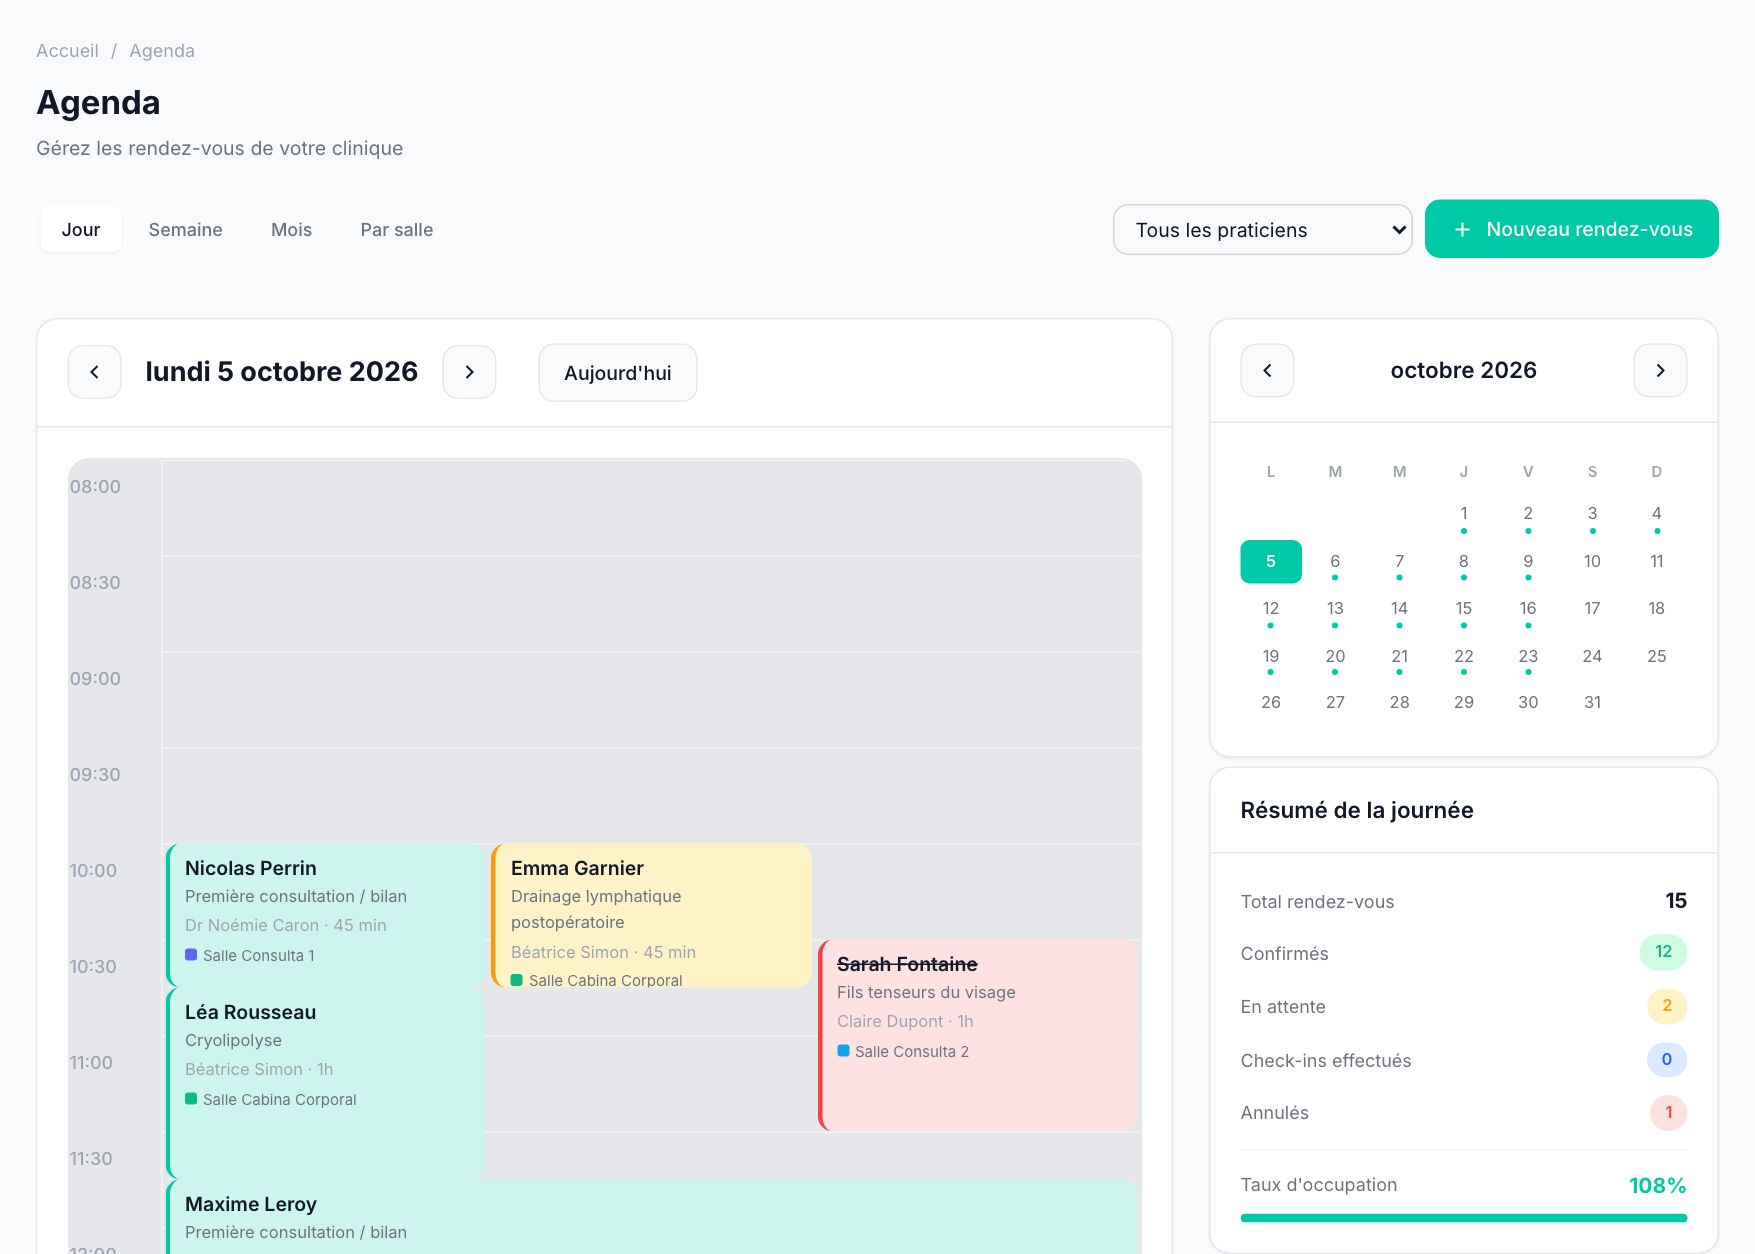The height and width of the screenshot is (1254, 1755).
Task: Switch to the Mois view tab
Action: pyautogui.click(x=291, y=229)
